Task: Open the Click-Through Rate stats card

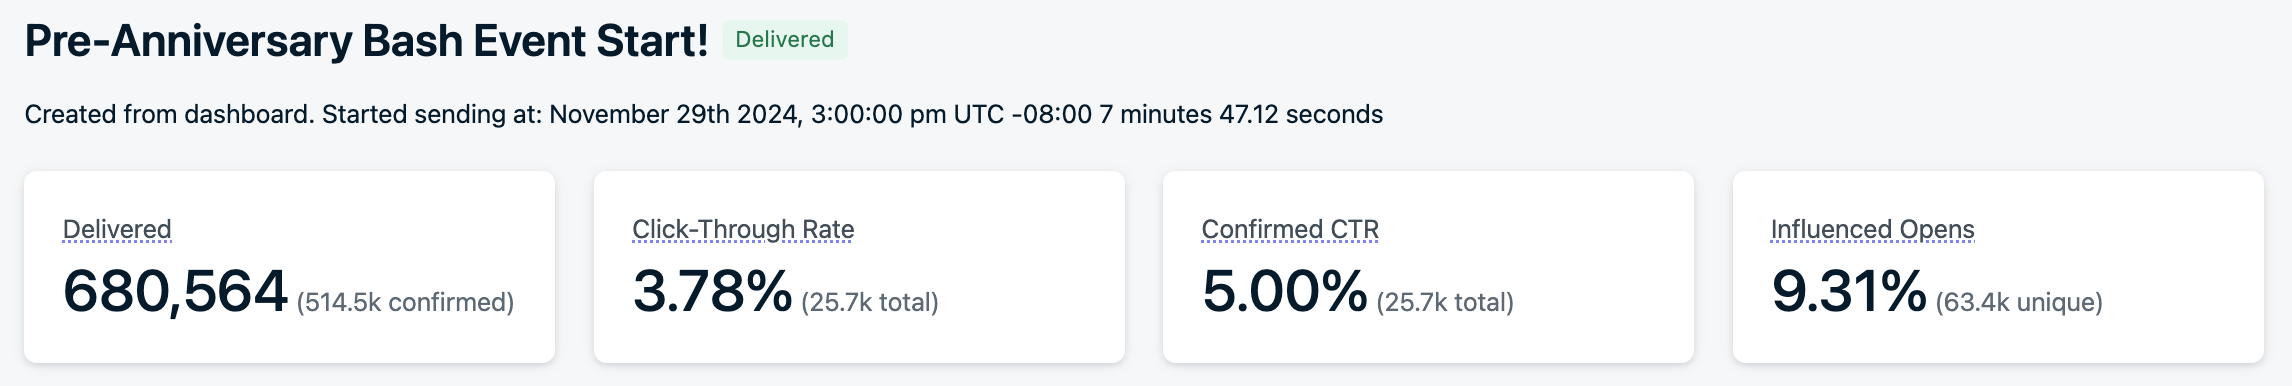Action: point(859,267)
